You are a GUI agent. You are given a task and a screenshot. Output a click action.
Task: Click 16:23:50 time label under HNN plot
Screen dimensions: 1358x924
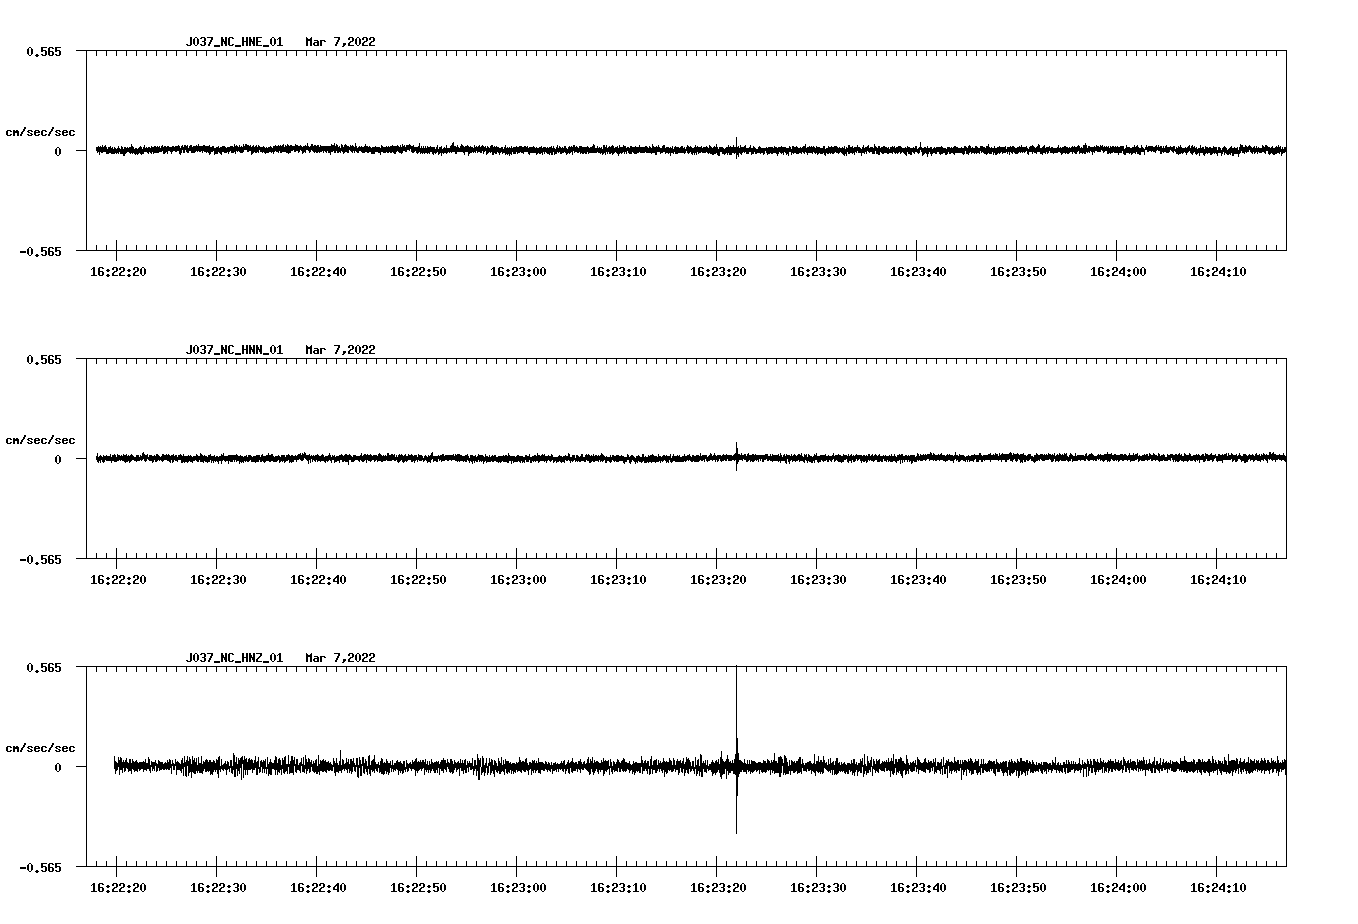pyautogui.click(x=1017, y=579)
